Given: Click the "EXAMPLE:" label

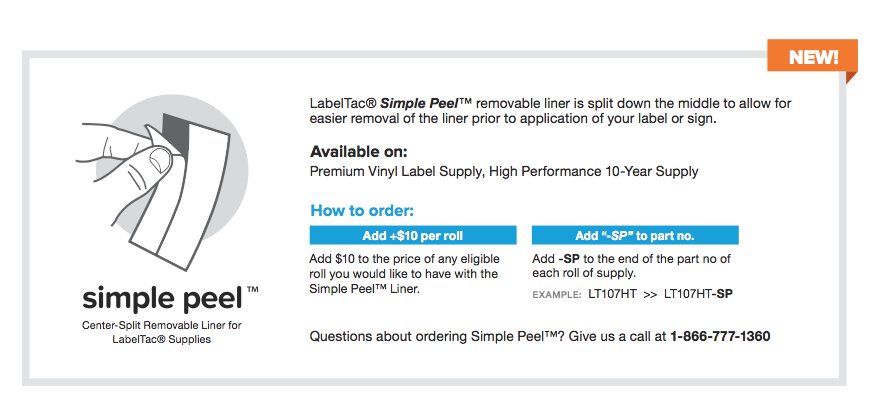Looking at the screenshot, I should point(557,295).
